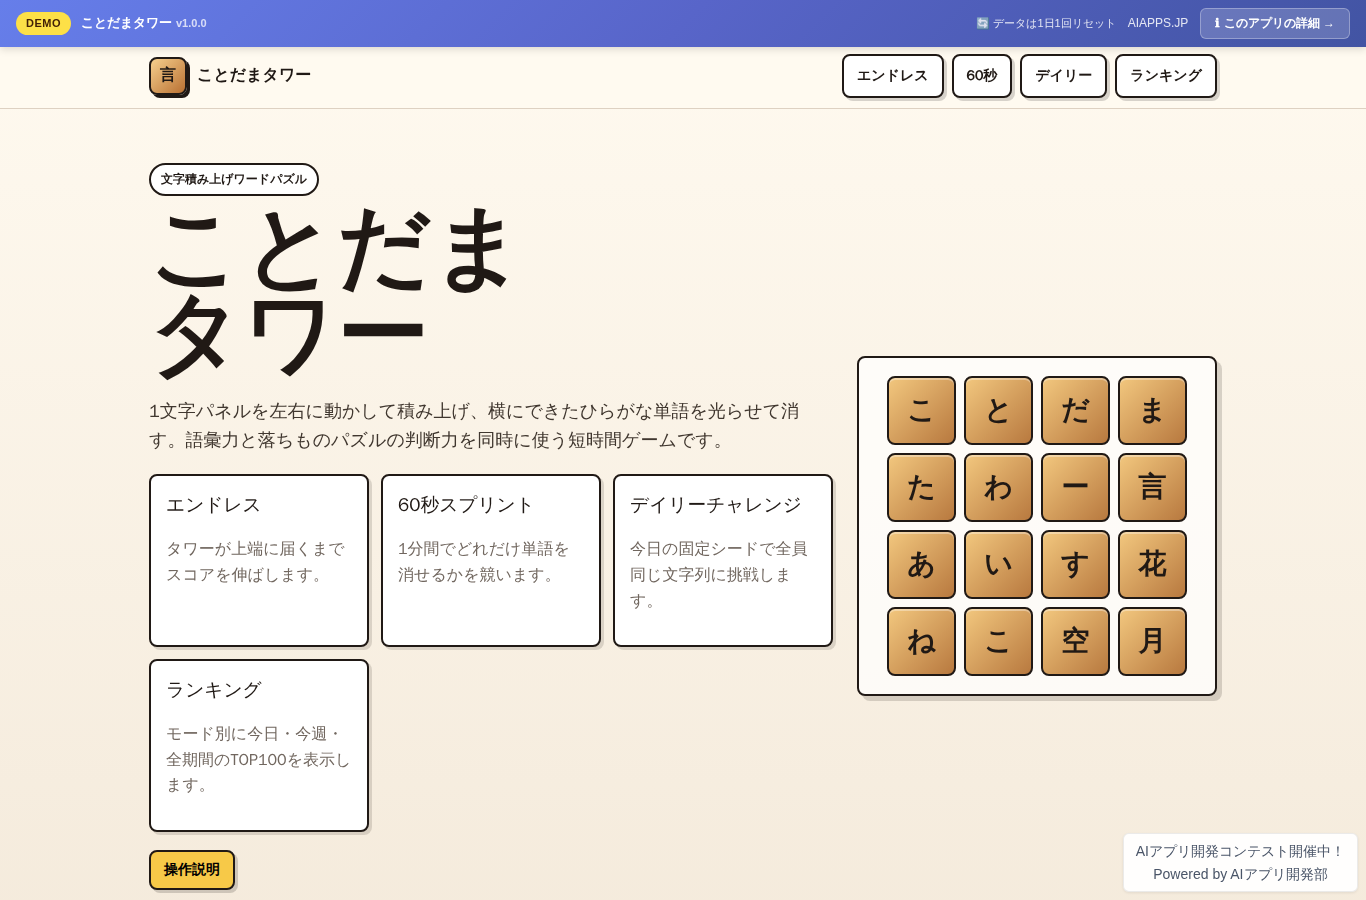Click the v1.0.0 version label
The width and height of the screenshot is (1366, 900).
[x=191, y=23]
